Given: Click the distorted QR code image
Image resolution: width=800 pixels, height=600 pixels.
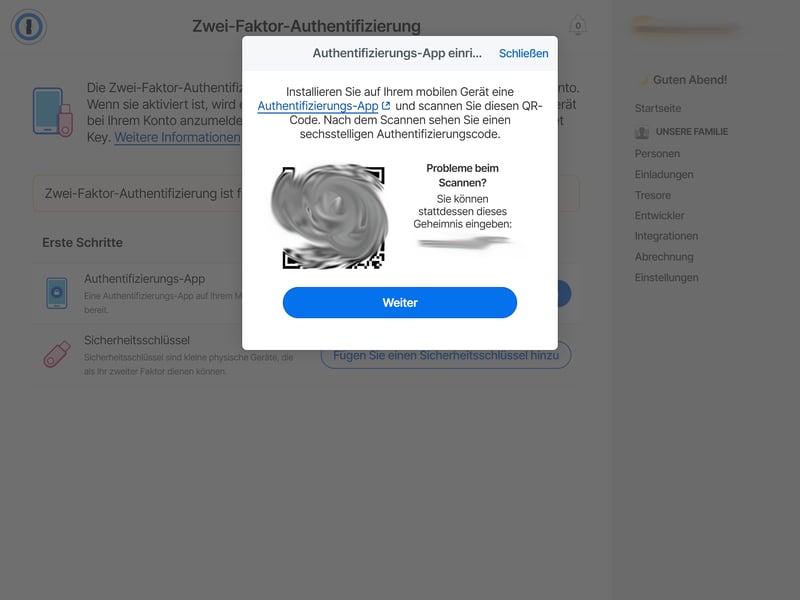Looking at the screenshot, I should [x=330, y=216].
